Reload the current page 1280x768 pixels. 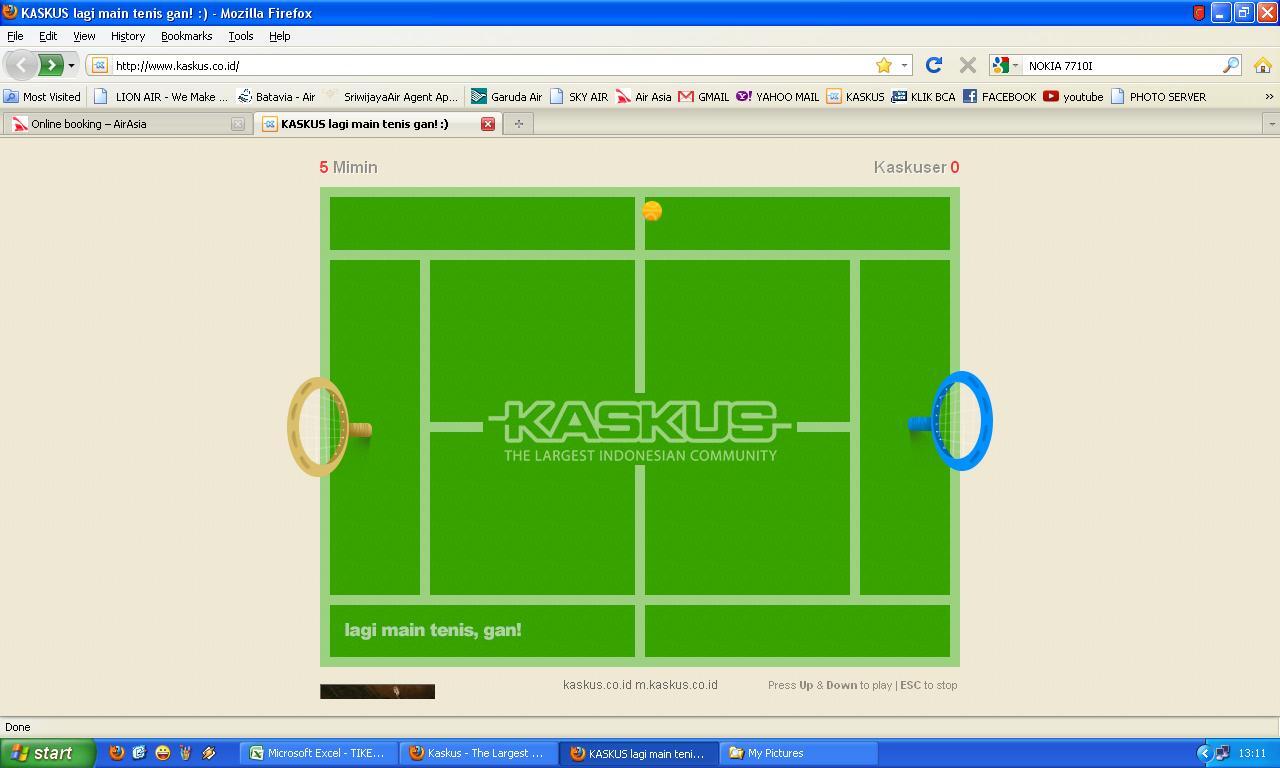coord(934,65)
